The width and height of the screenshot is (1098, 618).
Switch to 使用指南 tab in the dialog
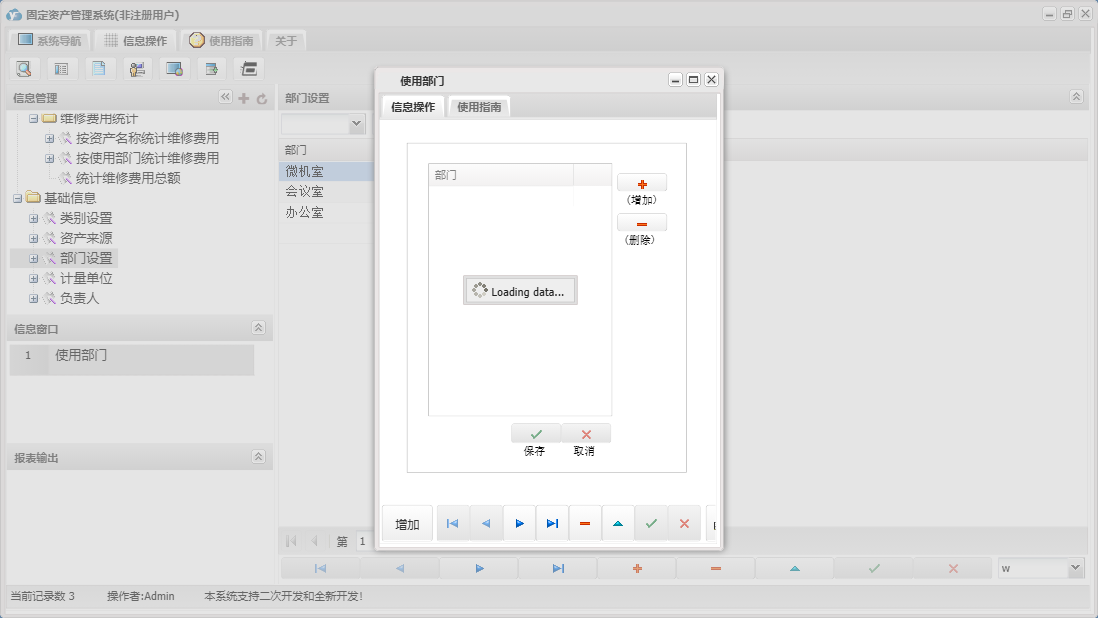pyautogui.click(x=480, y=107)
